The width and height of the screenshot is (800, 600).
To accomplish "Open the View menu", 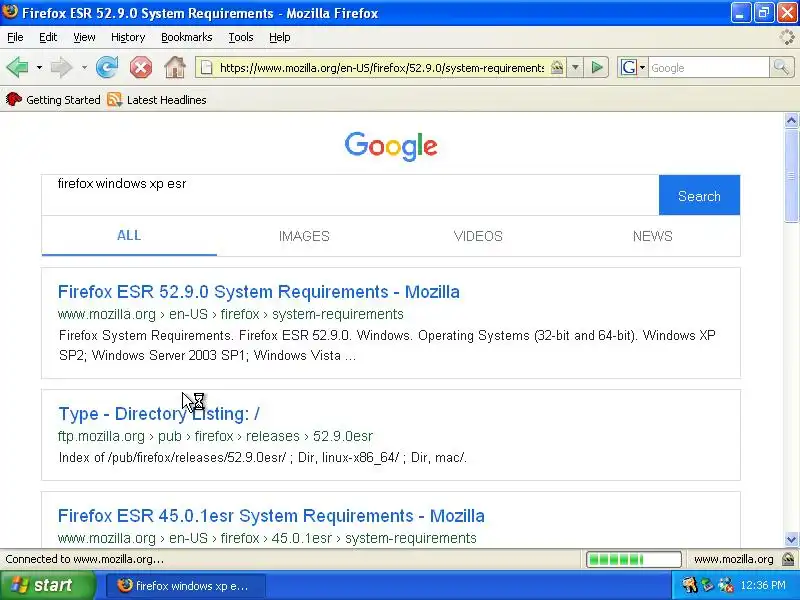I will pyautogui.click(x=84, y=37).
